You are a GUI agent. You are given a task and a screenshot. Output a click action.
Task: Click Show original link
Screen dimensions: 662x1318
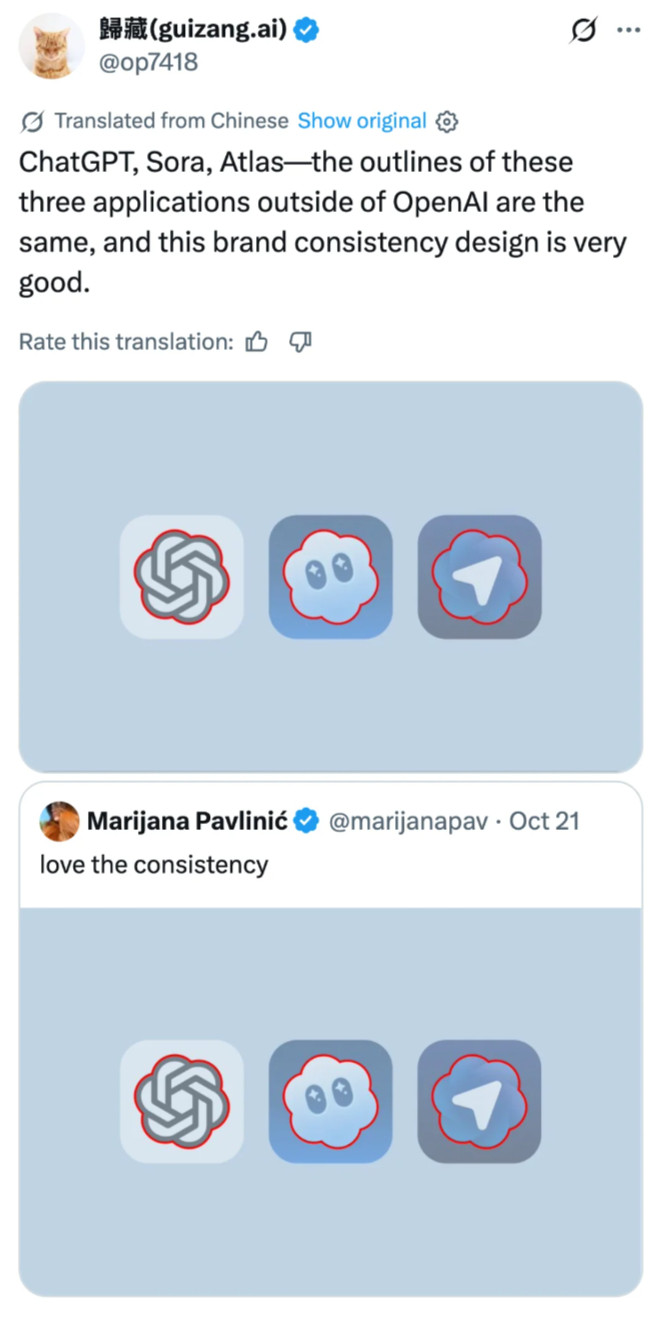362,121
